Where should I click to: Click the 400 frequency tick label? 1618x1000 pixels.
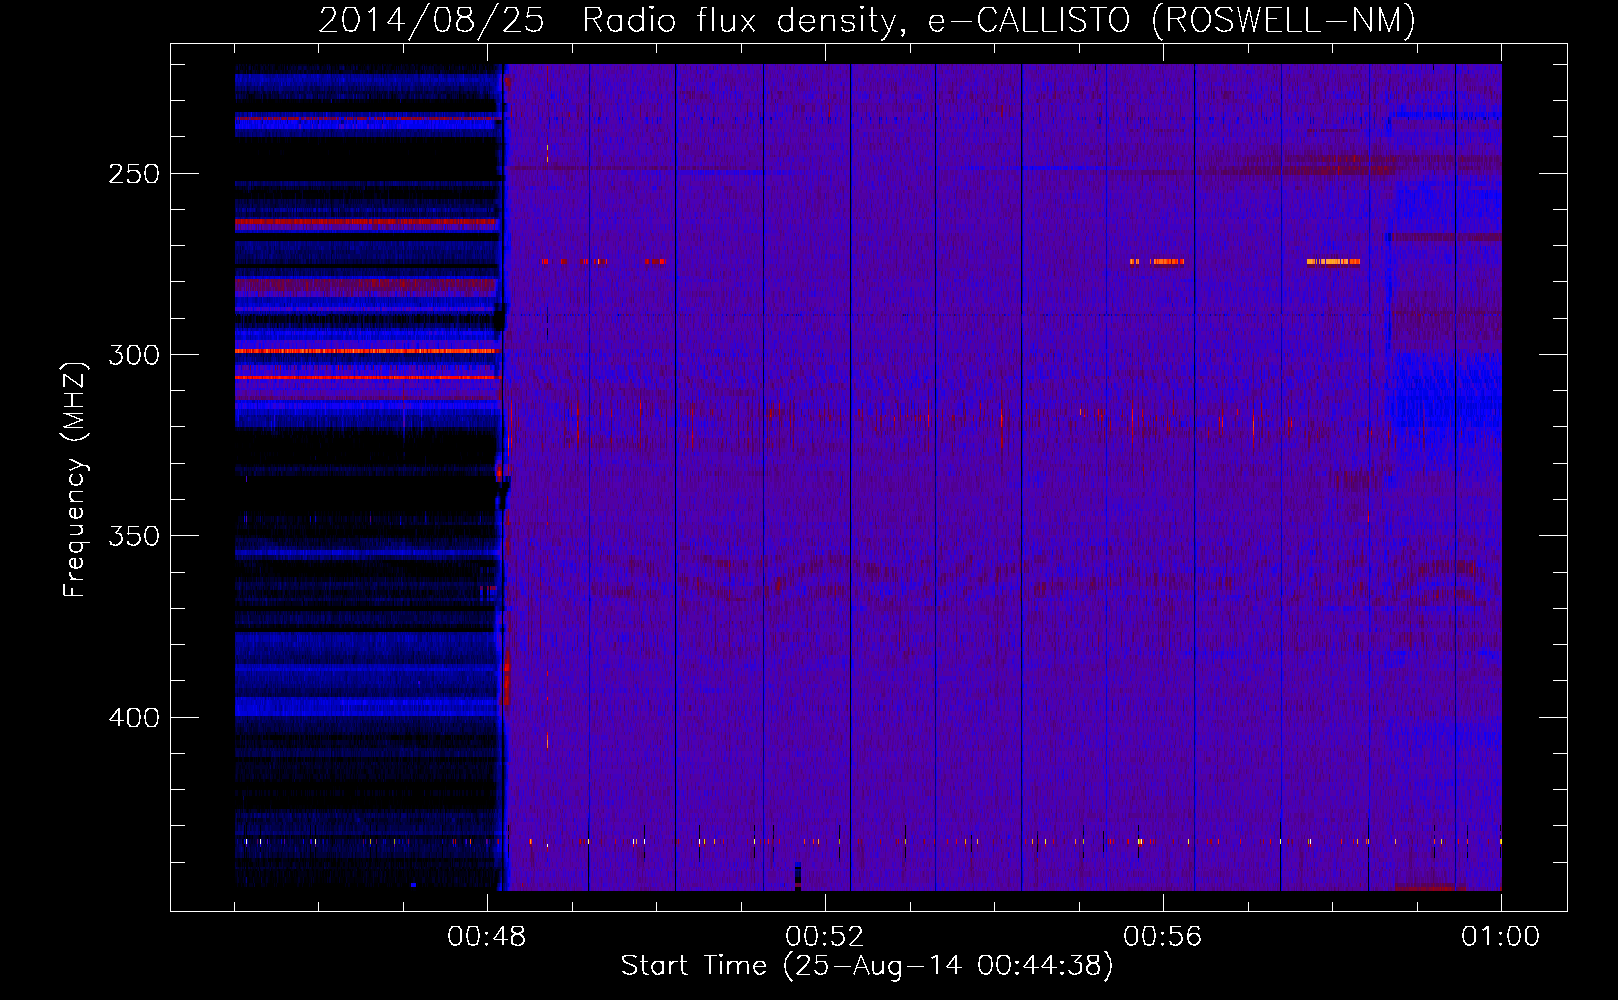click(x=134, y=718)
